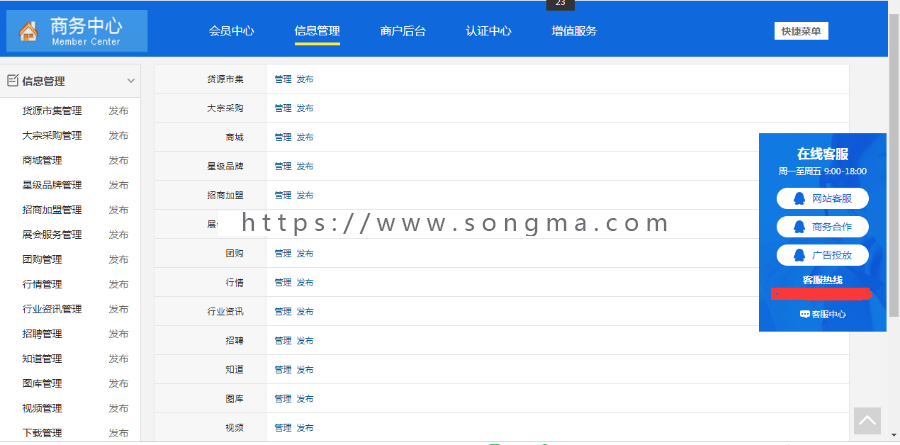Click 发布 next to 商城管理

[119, 160]
